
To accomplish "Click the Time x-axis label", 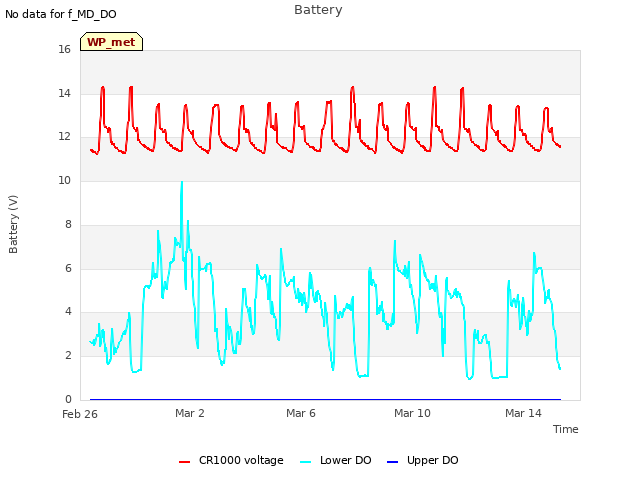I will pyautogui.click(x=566, y=429).
